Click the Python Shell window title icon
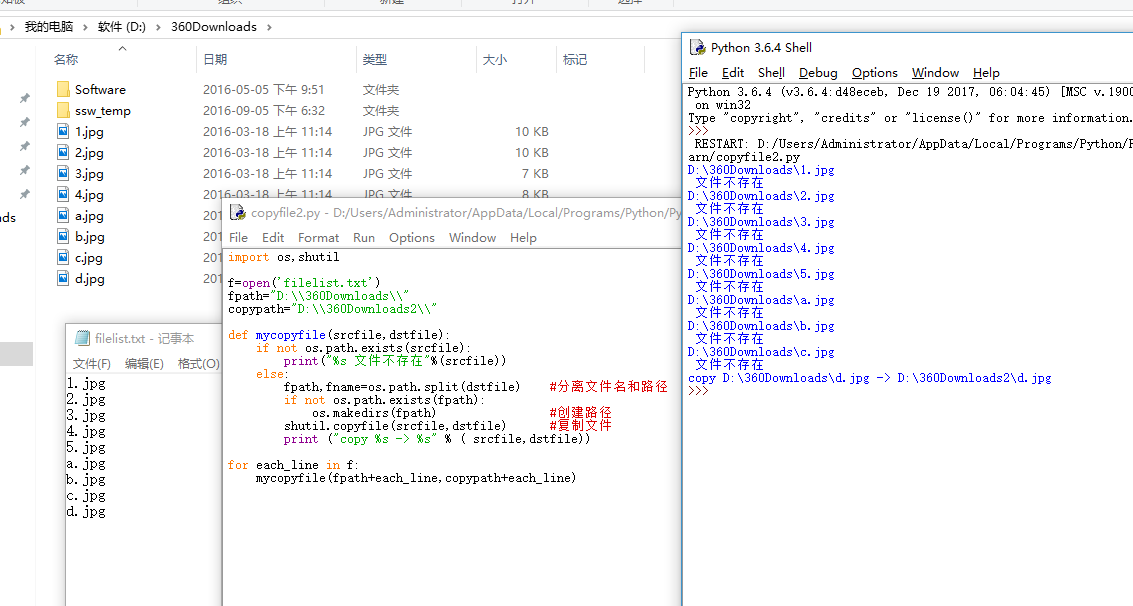The image size is (1133, 606). tap(697, 47)
